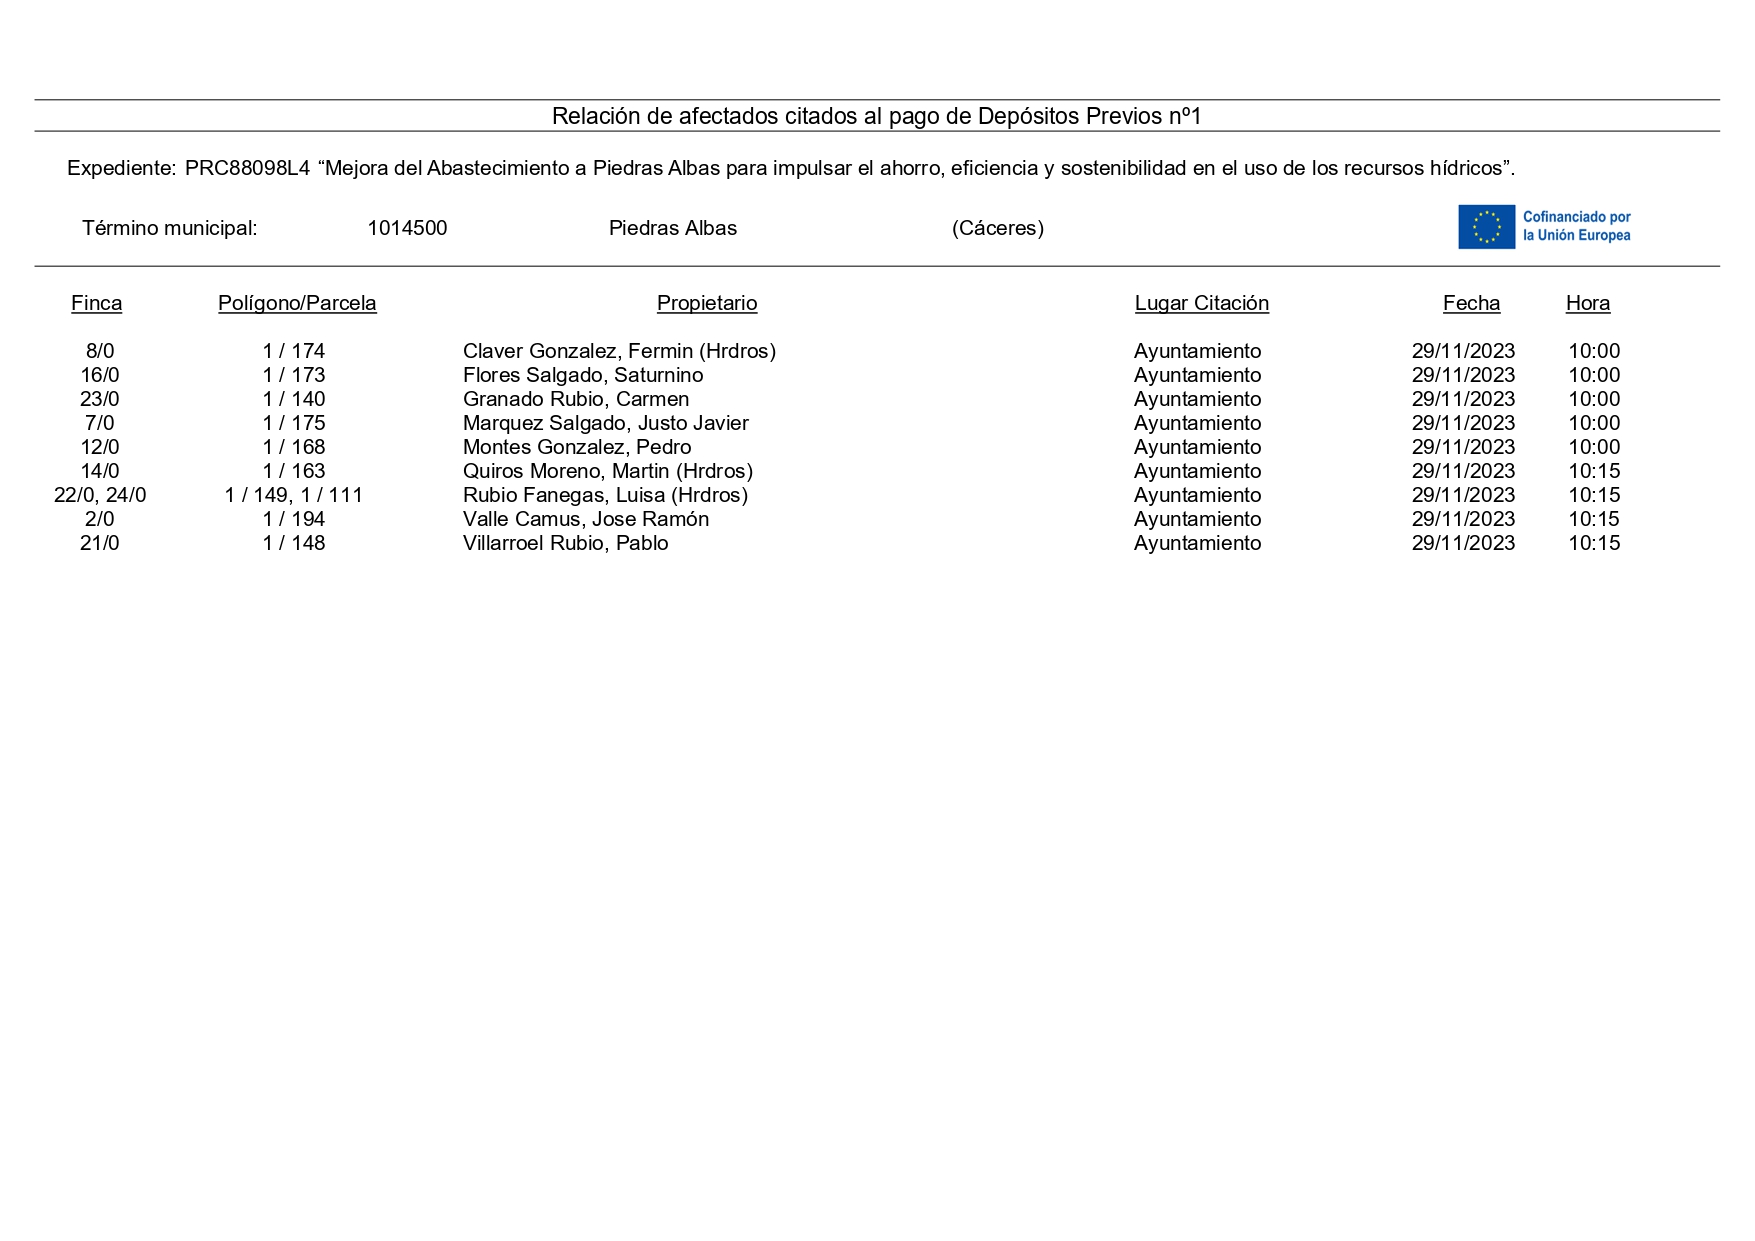Click finca number 7/0
The width and height of the screenshot is (1755, 1241).
coord(100,423)
